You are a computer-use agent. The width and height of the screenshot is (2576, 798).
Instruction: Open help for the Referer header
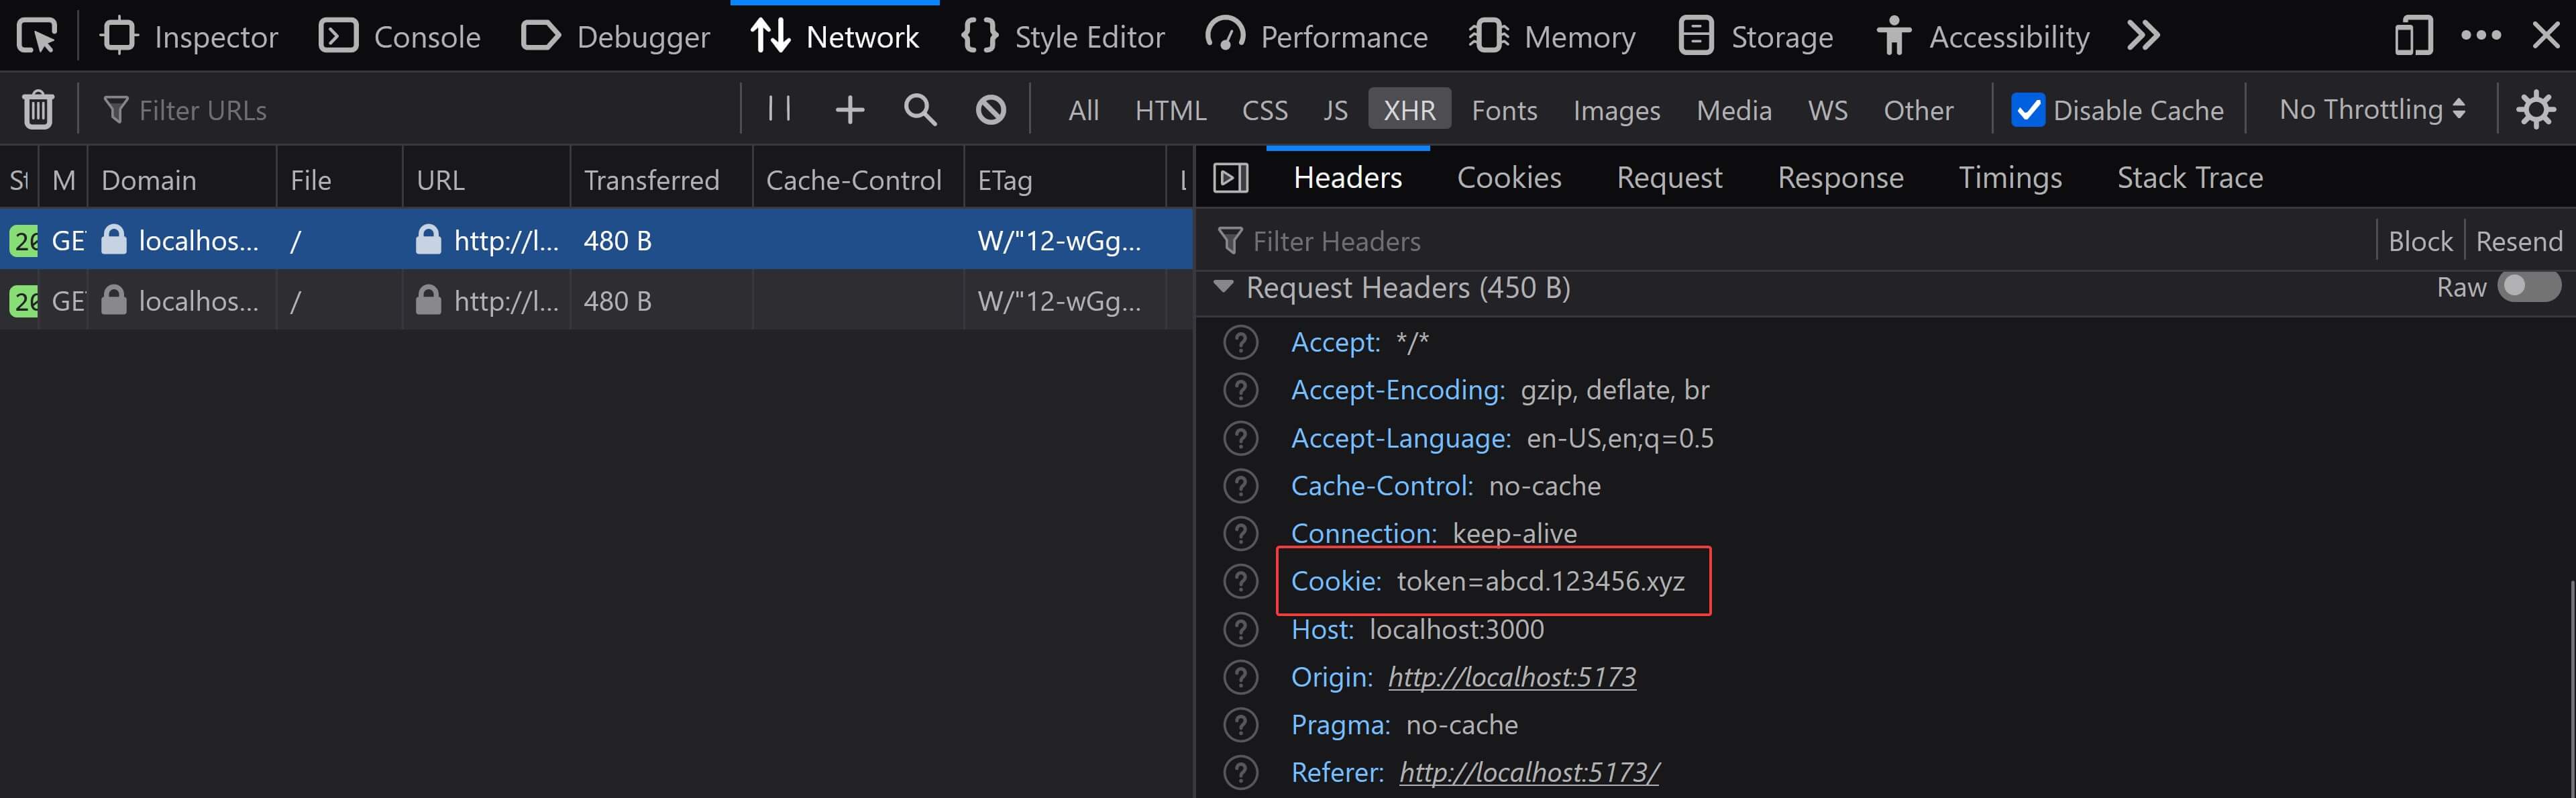tap(1240, 772)
